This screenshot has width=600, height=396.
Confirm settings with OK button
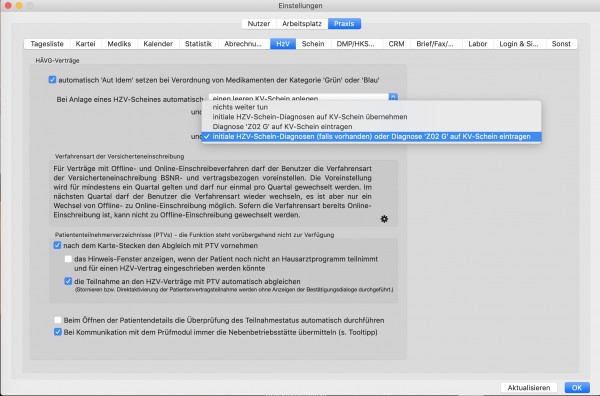point(577,388)
